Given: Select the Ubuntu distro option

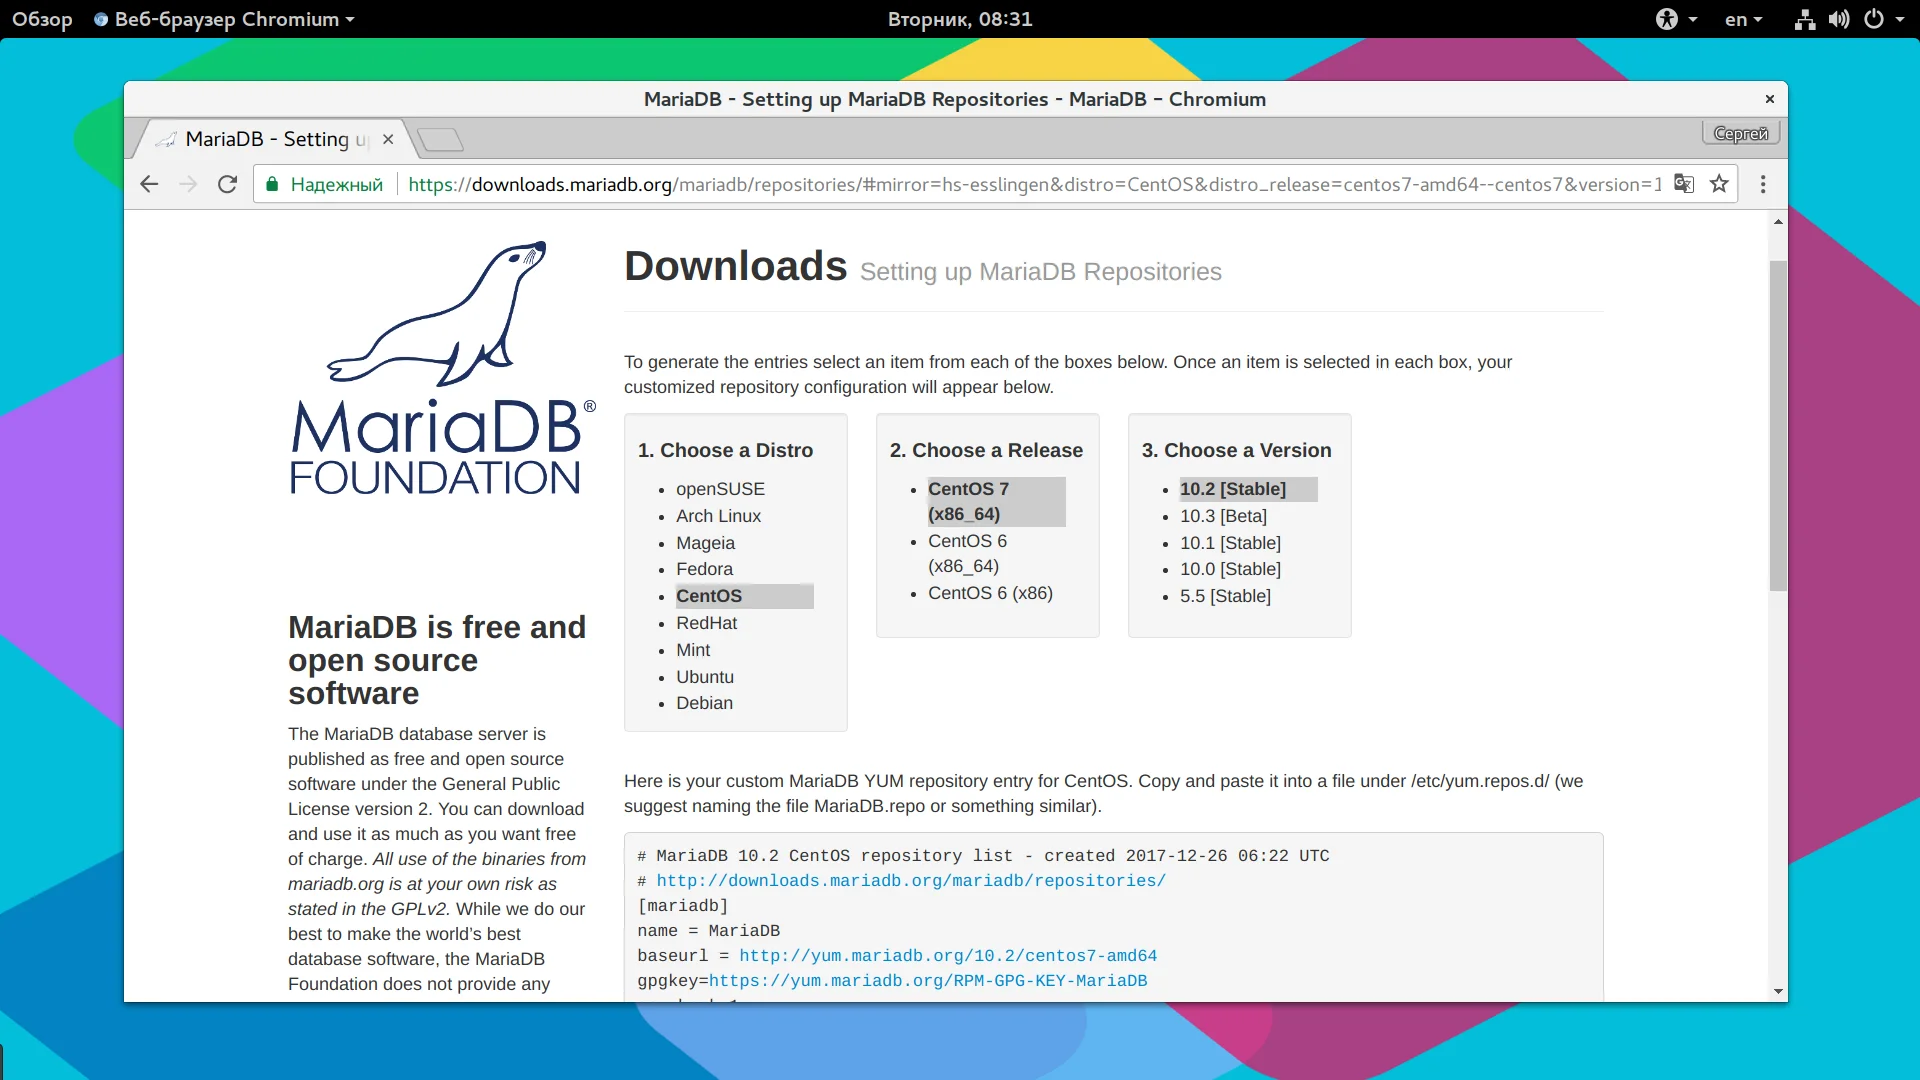Looking at the screenshot, I should [x=704, y=677].
